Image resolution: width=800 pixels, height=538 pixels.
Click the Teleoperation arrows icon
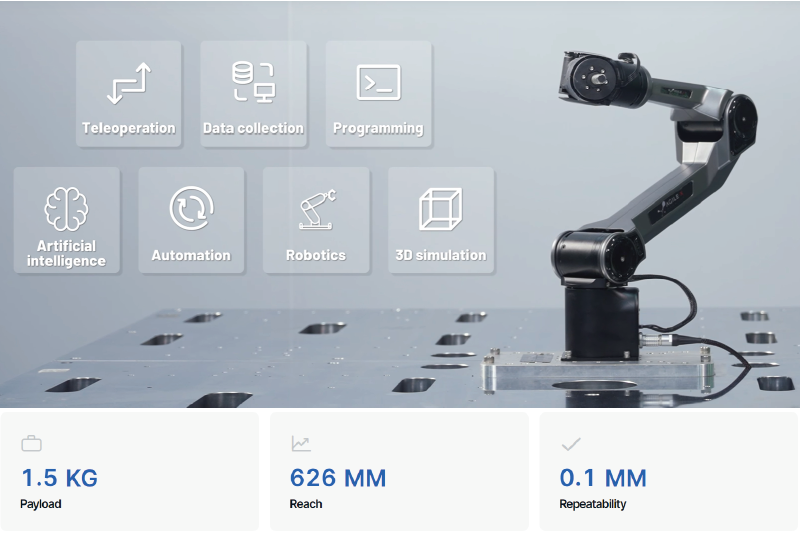click(x=128, y=83)
